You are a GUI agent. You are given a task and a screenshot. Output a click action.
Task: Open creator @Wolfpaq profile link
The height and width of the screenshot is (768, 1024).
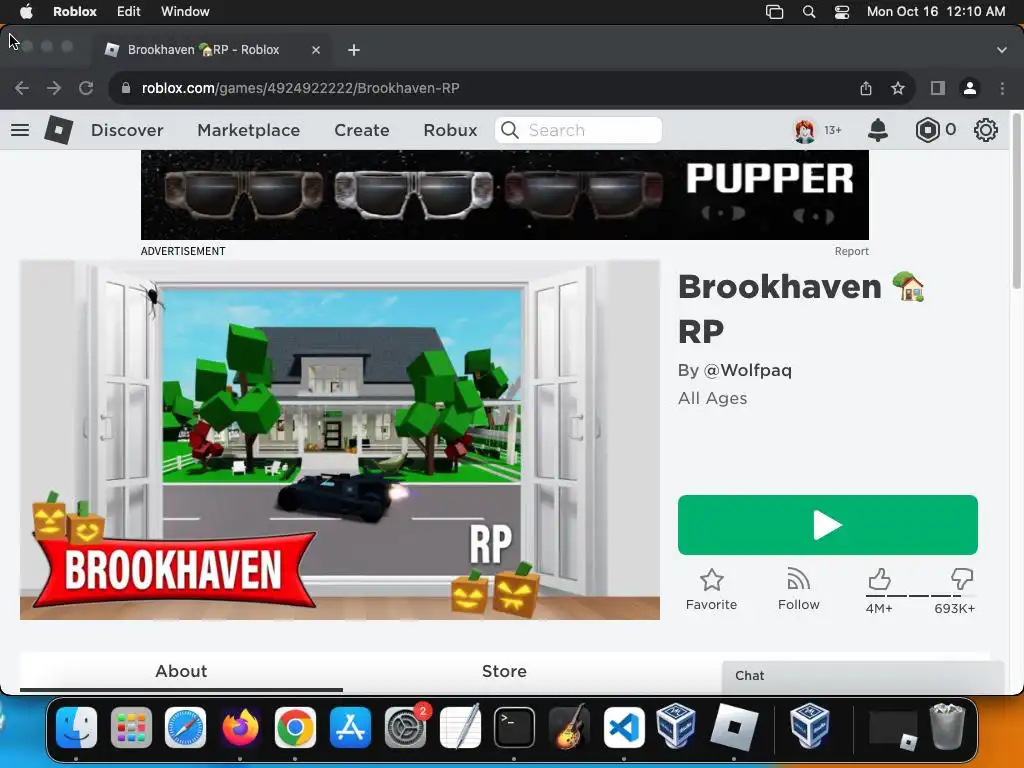[x=748, y=370]
